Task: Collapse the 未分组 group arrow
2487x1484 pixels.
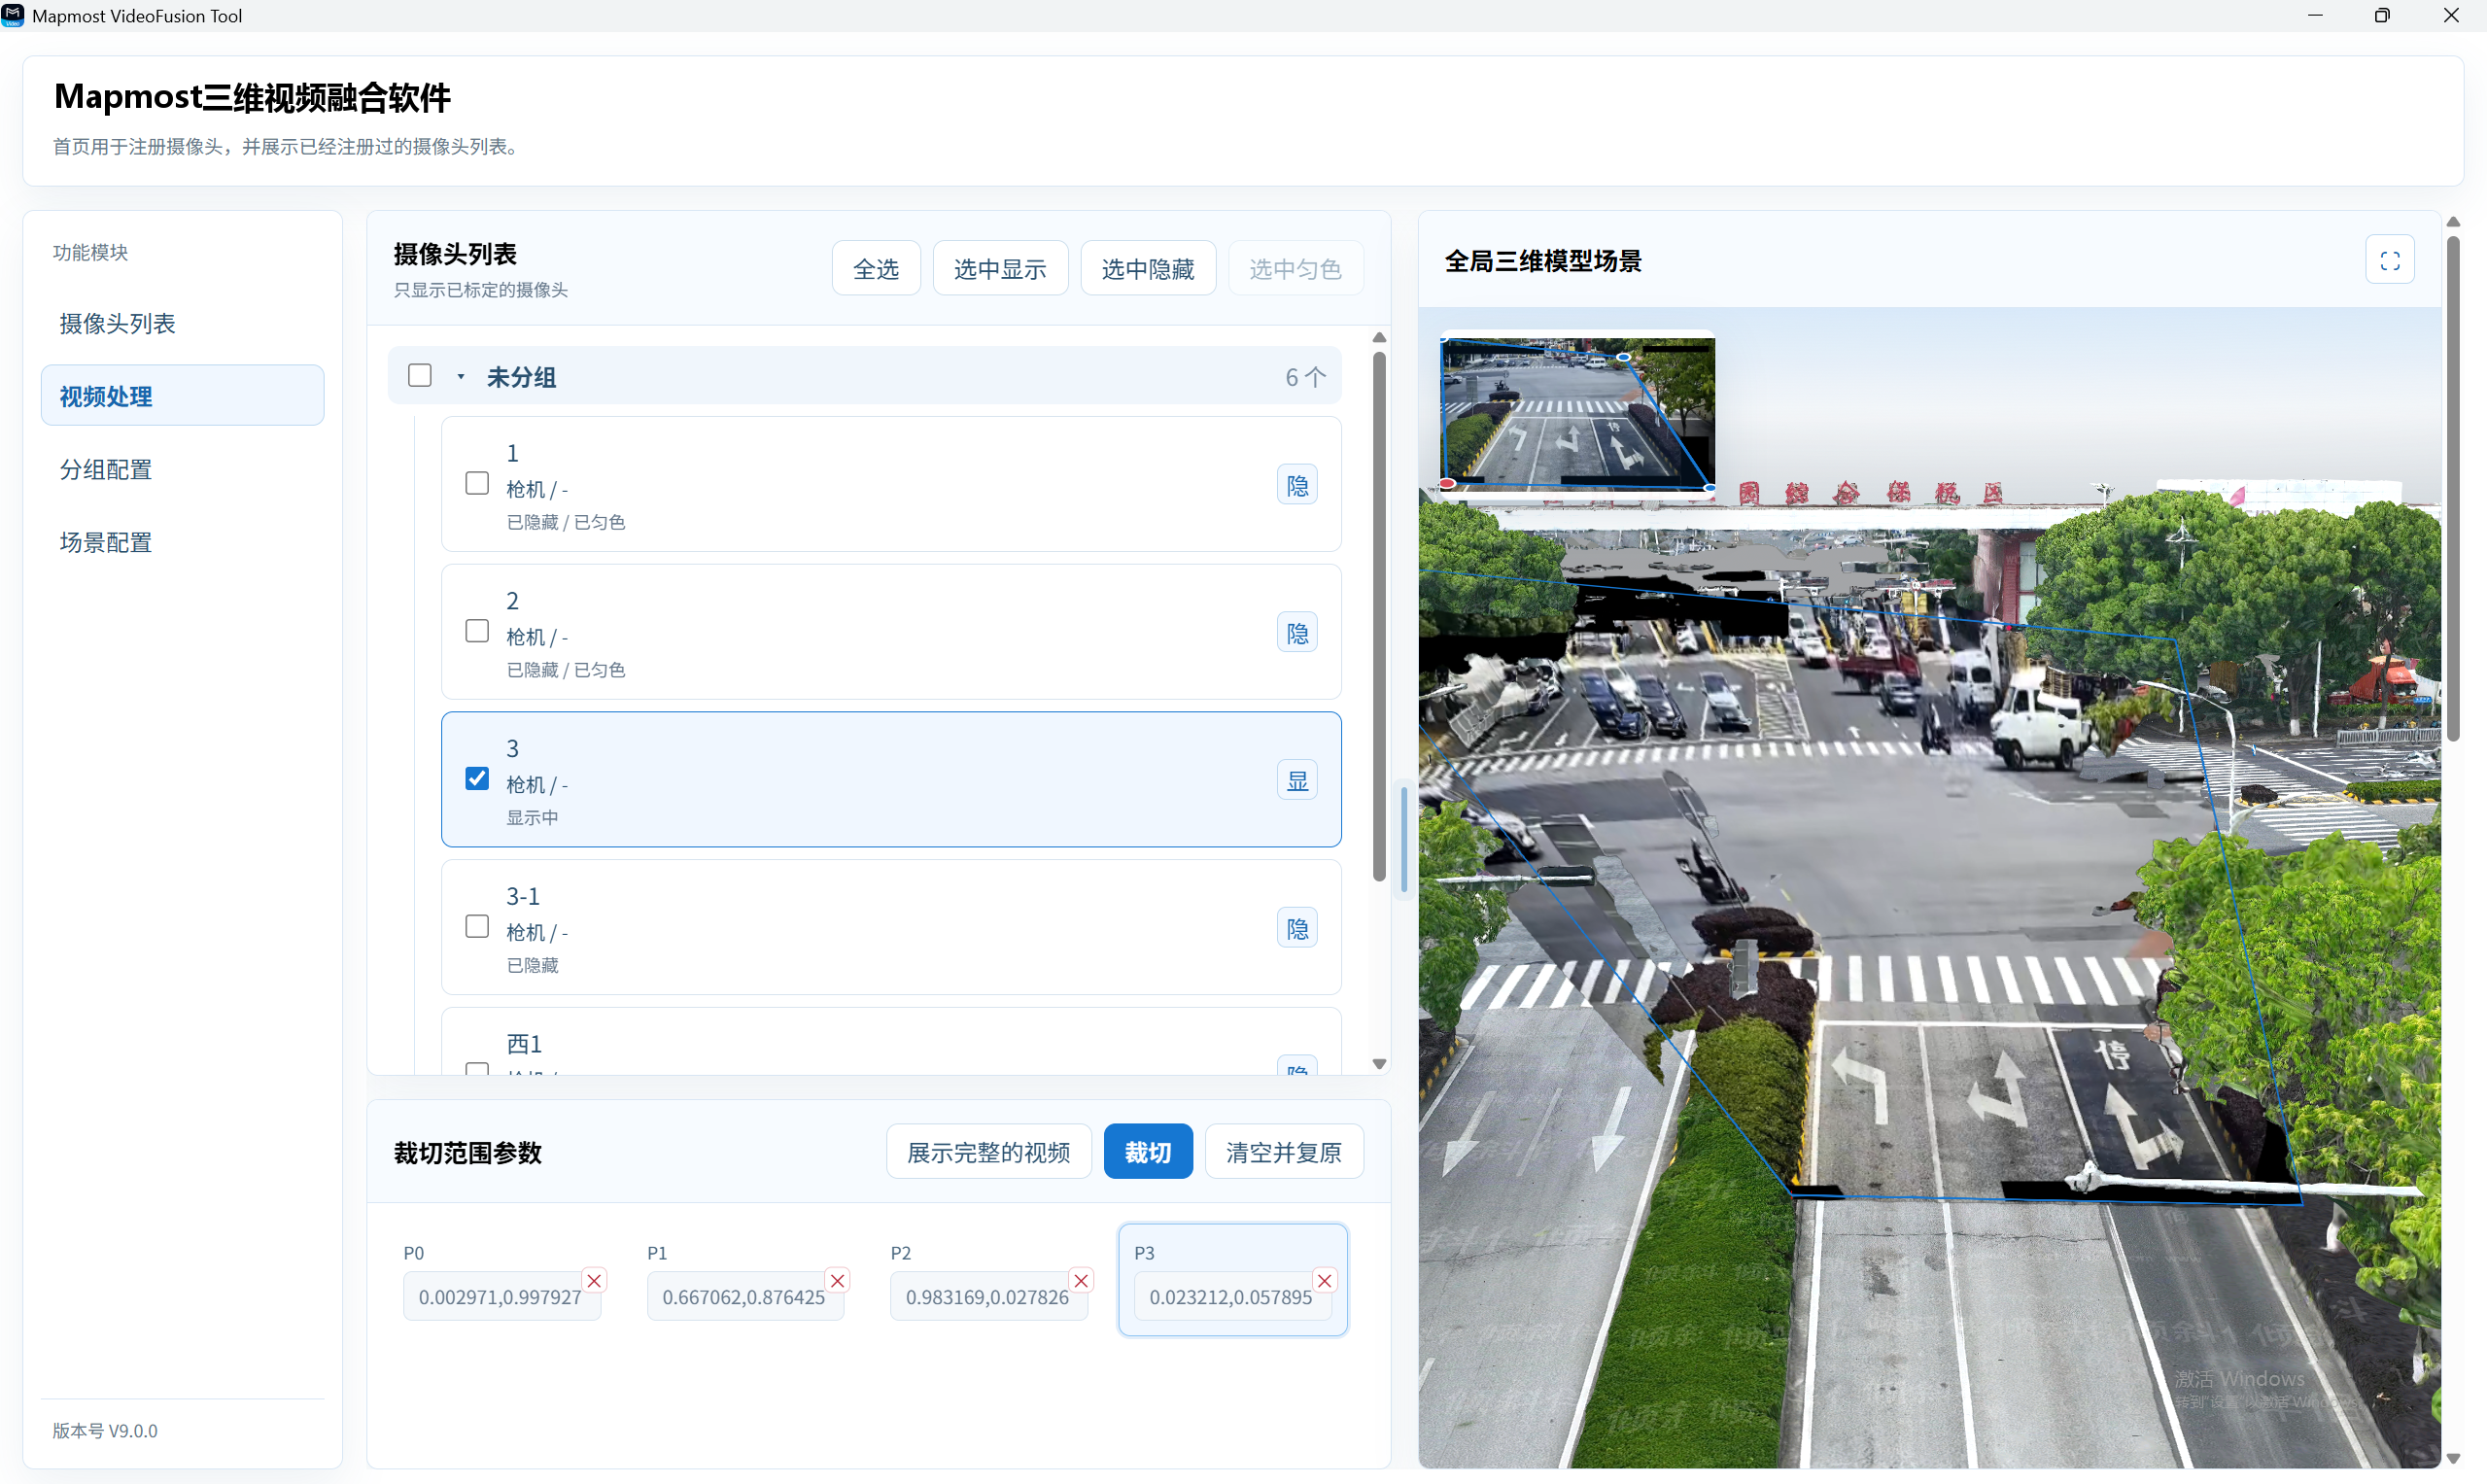Action: coord(461,377)
